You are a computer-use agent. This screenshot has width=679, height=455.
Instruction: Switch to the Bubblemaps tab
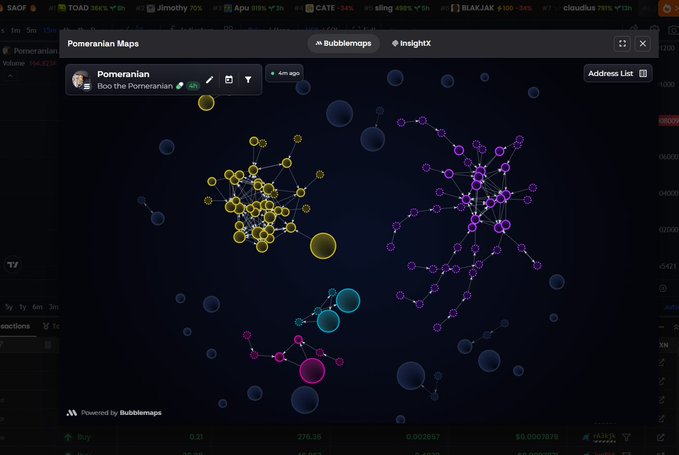point(343,43)
